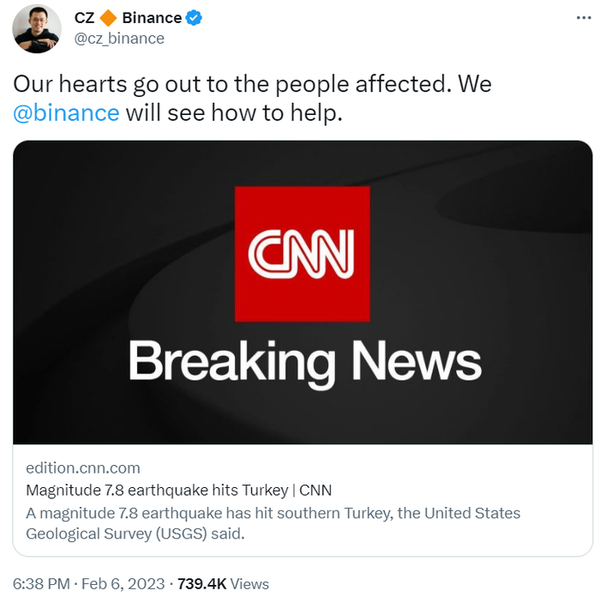
Task: Click the red CNN logo square
Action: pyautogui.click(x=301, y=253)
